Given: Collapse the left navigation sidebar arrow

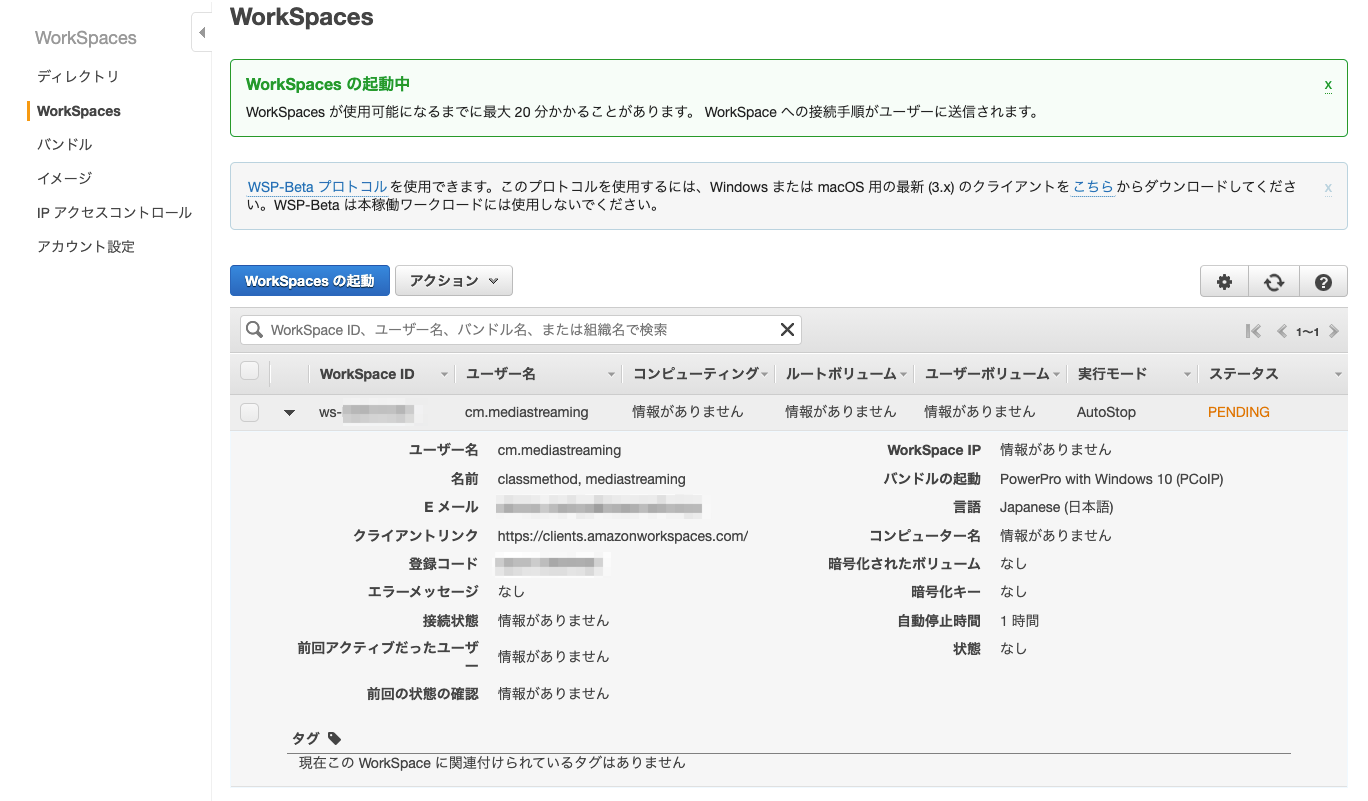Looking at the screenshot, I should coord(202,33).
